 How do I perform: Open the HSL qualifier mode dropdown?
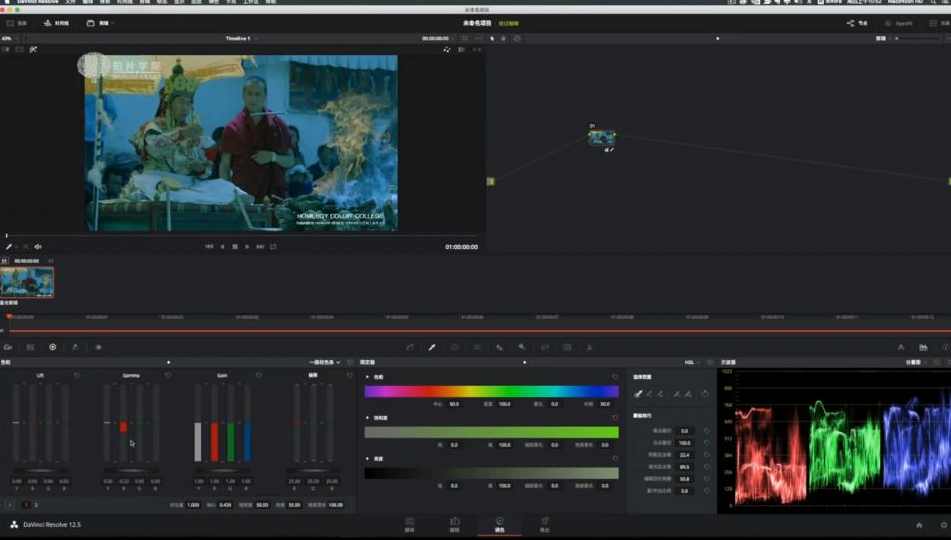tap(692, 362)
